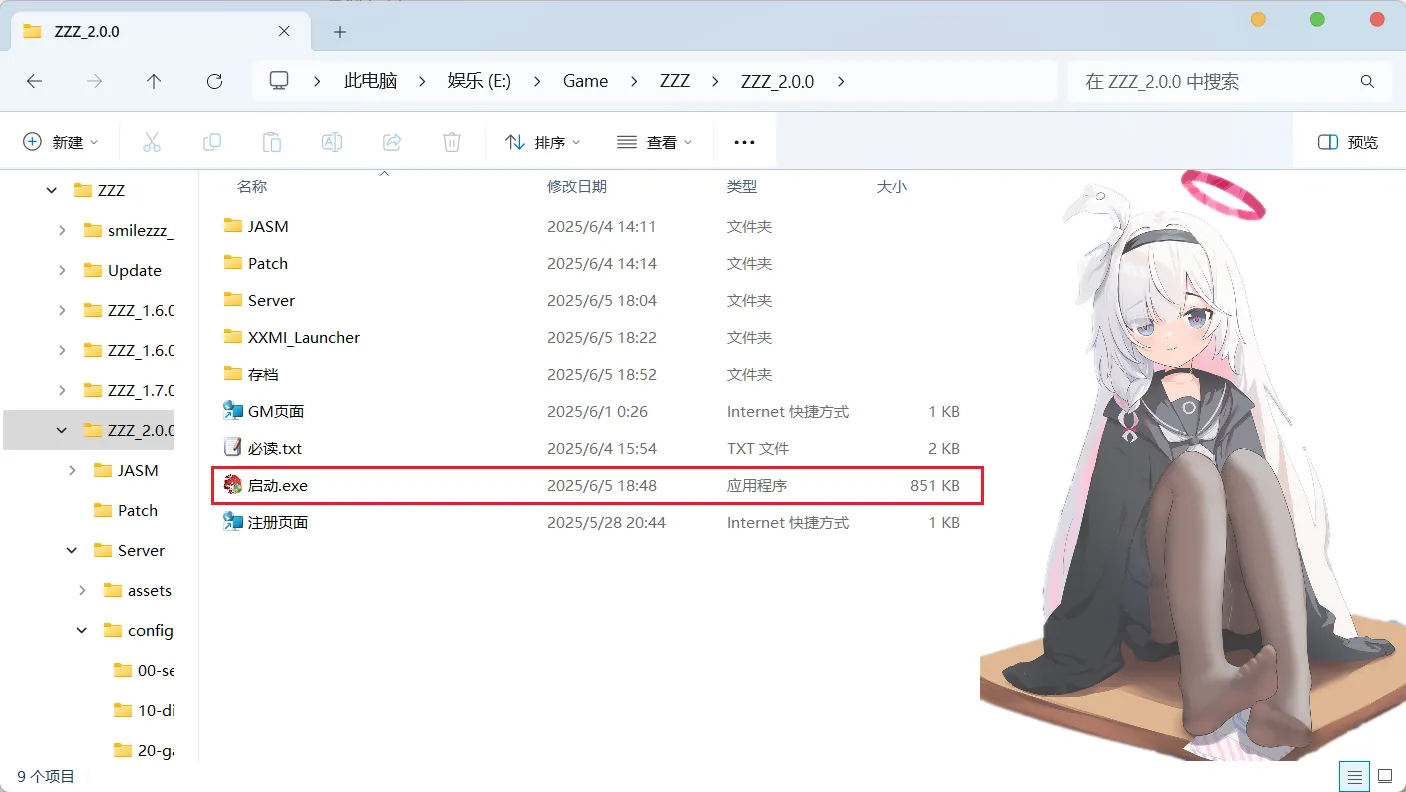Copy the selected item
The height and width of the screenshot is (792, 1406).
(x=212, y=141)
